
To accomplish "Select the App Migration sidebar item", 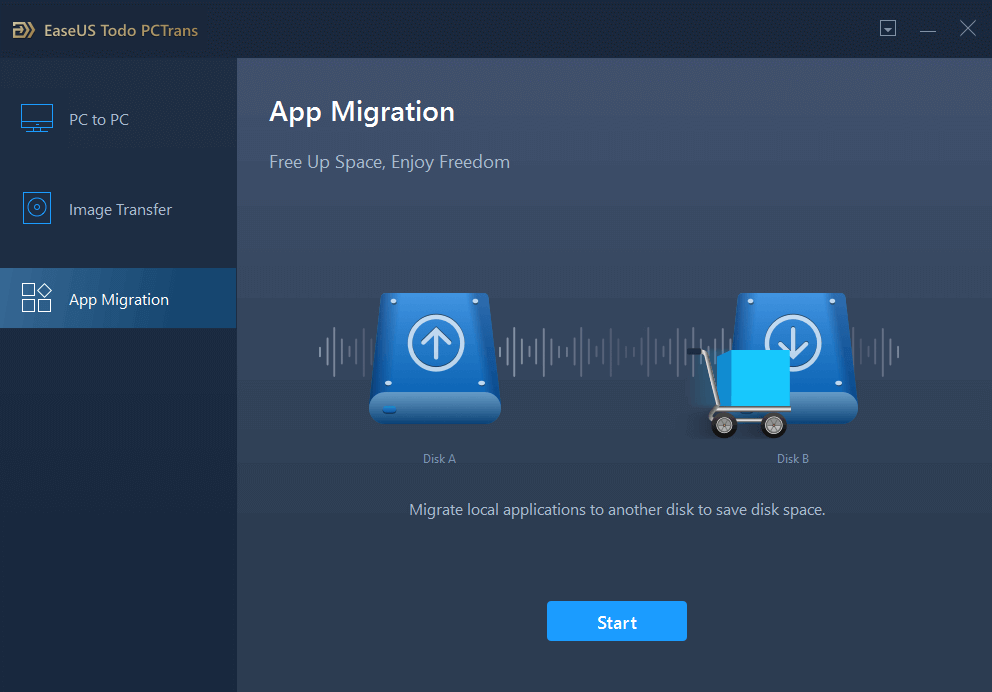I will (118, 298).
